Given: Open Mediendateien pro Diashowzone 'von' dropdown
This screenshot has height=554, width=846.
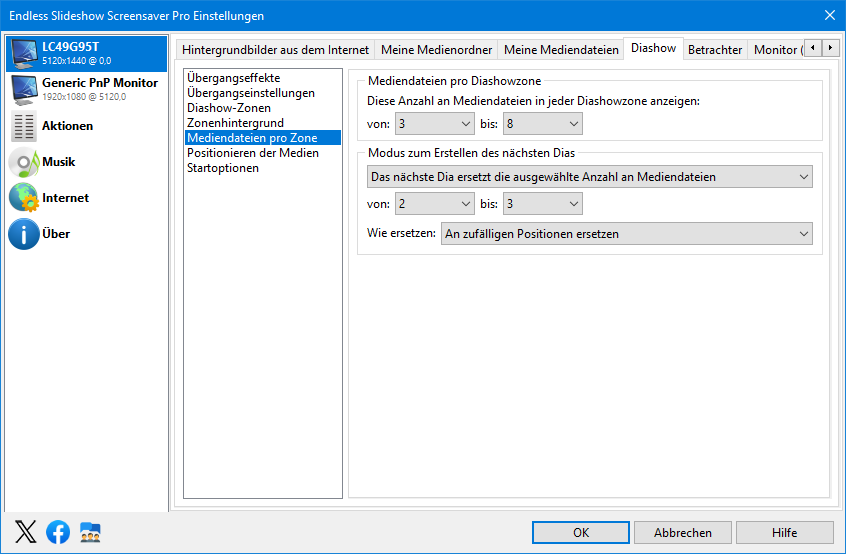Looking at the screenshot, I should click(434, 124).
